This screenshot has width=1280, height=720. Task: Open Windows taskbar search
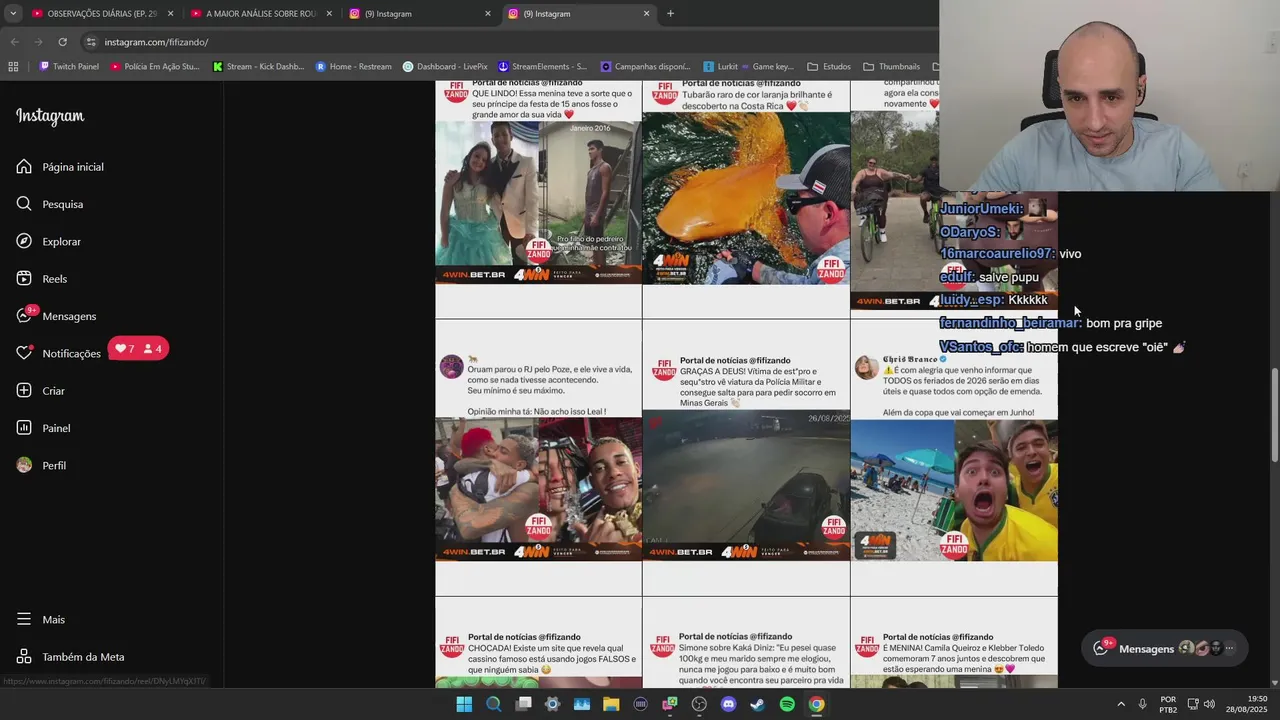[x=493, y=704]
